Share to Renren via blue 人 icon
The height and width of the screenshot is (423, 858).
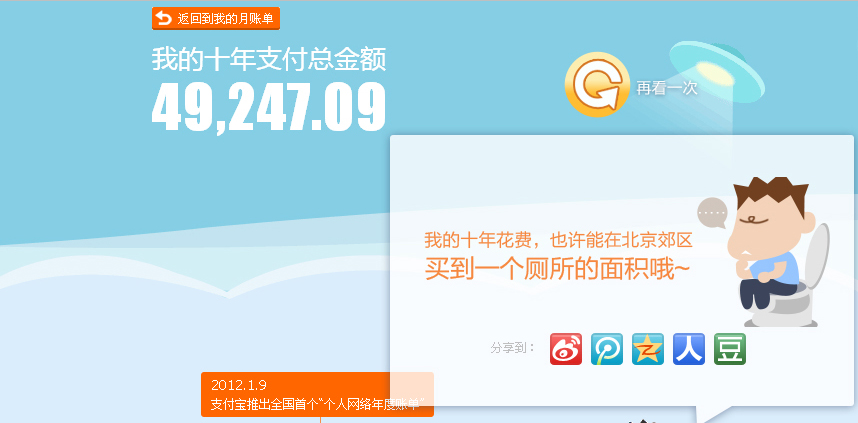[689, 349]
